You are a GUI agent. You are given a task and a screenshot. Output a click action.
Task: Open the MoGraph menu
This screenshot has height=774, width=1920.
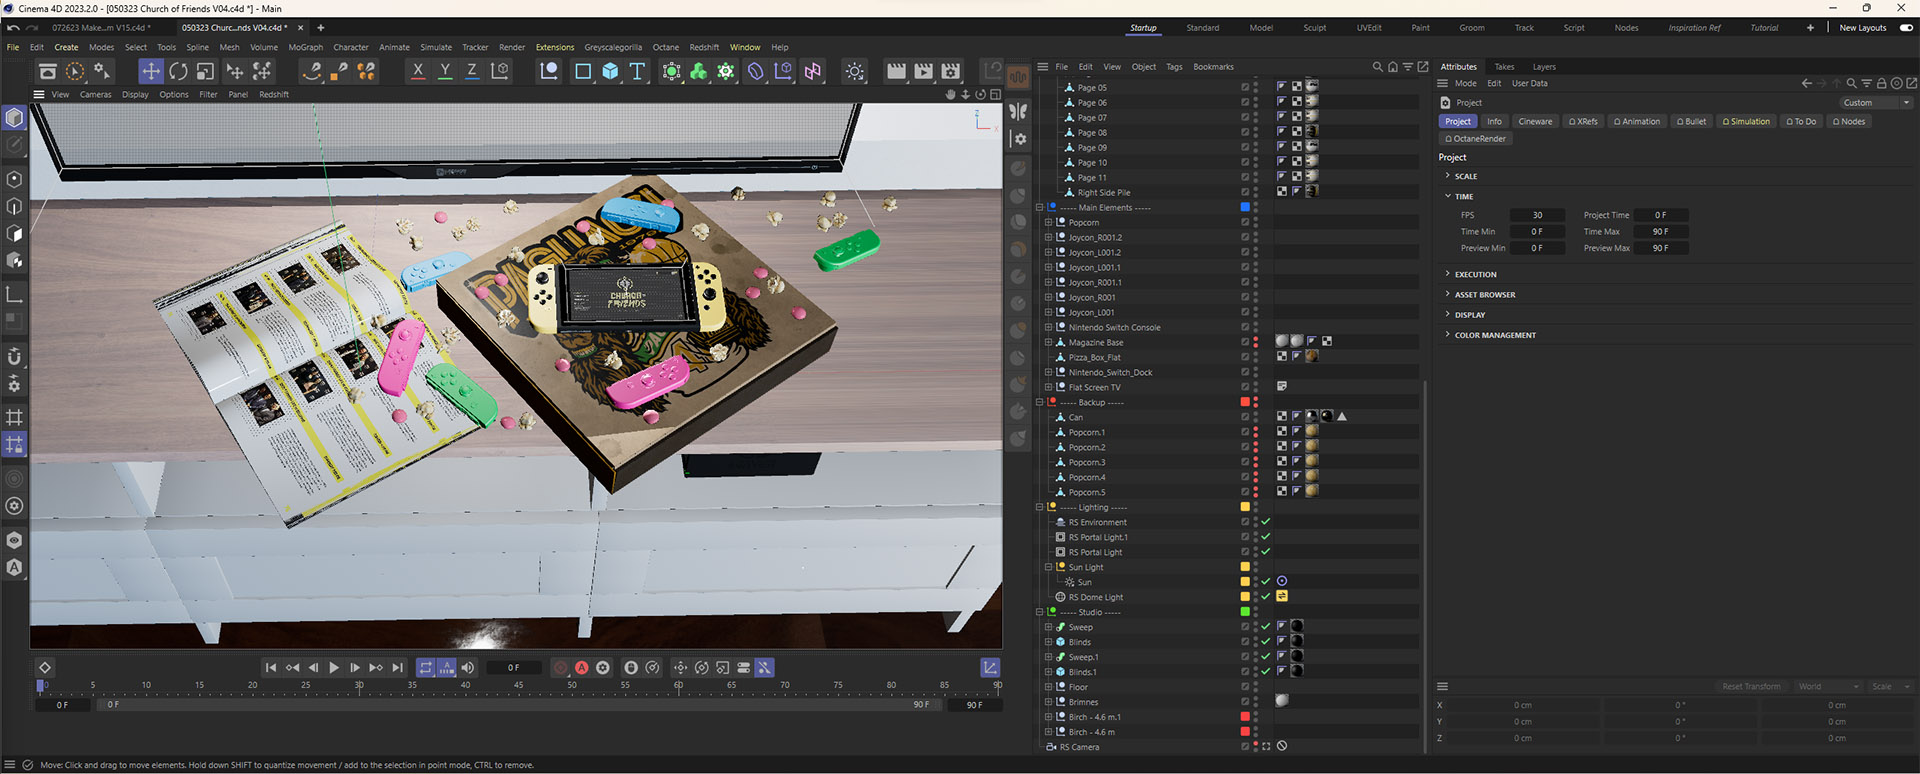[x=305, y=47]
